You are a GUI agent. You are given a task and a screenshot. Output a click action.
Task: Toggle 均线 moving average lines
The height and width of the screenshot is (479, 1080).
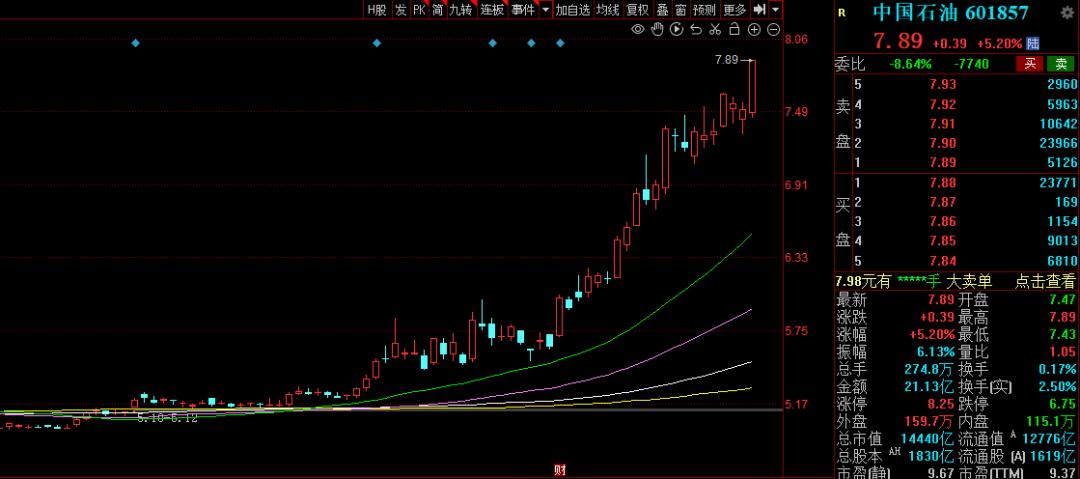click(607, 9)
